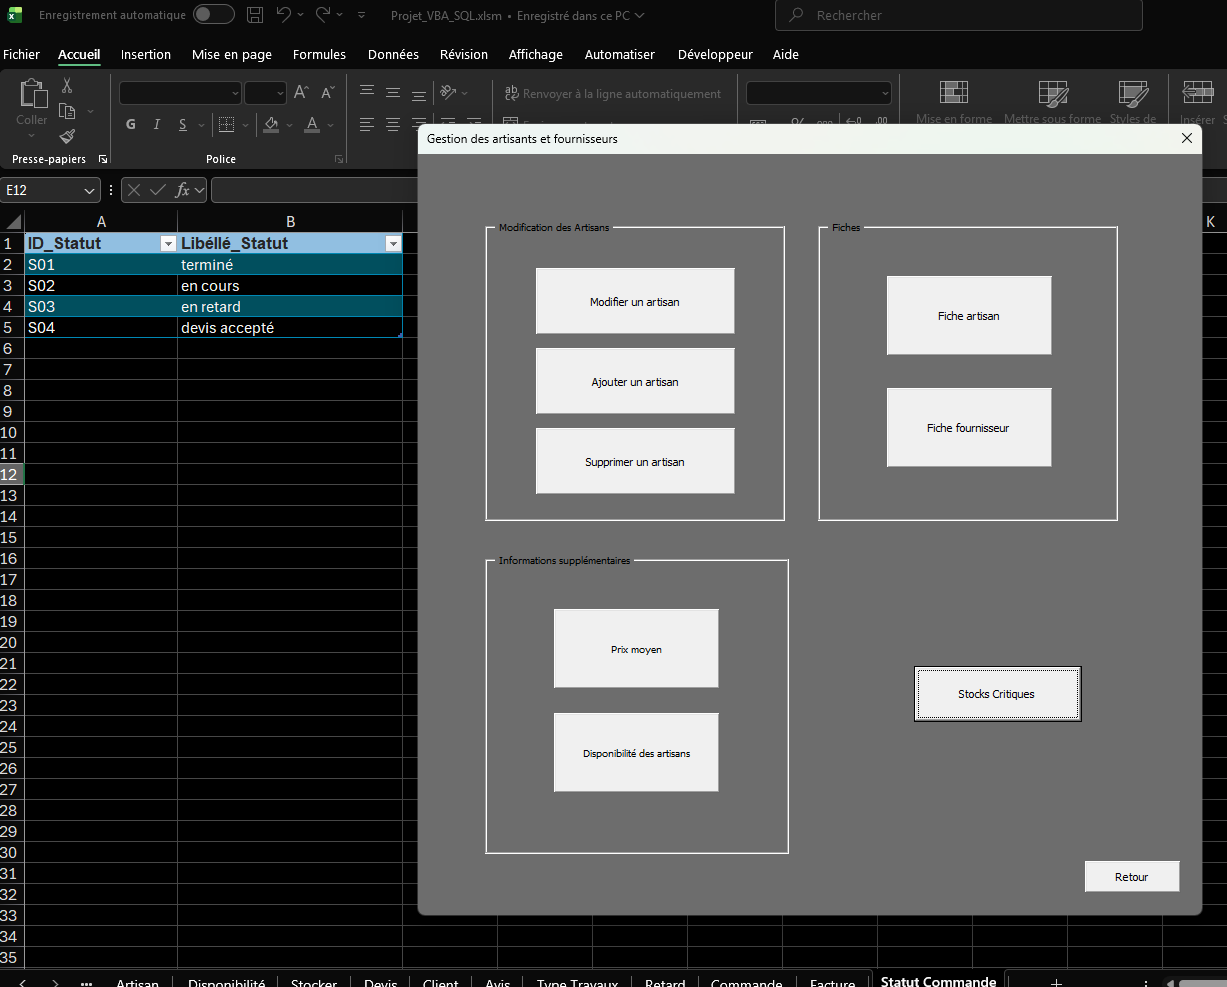
Task: Toggle bold formatting (G) button
Action: click(131, 125)
